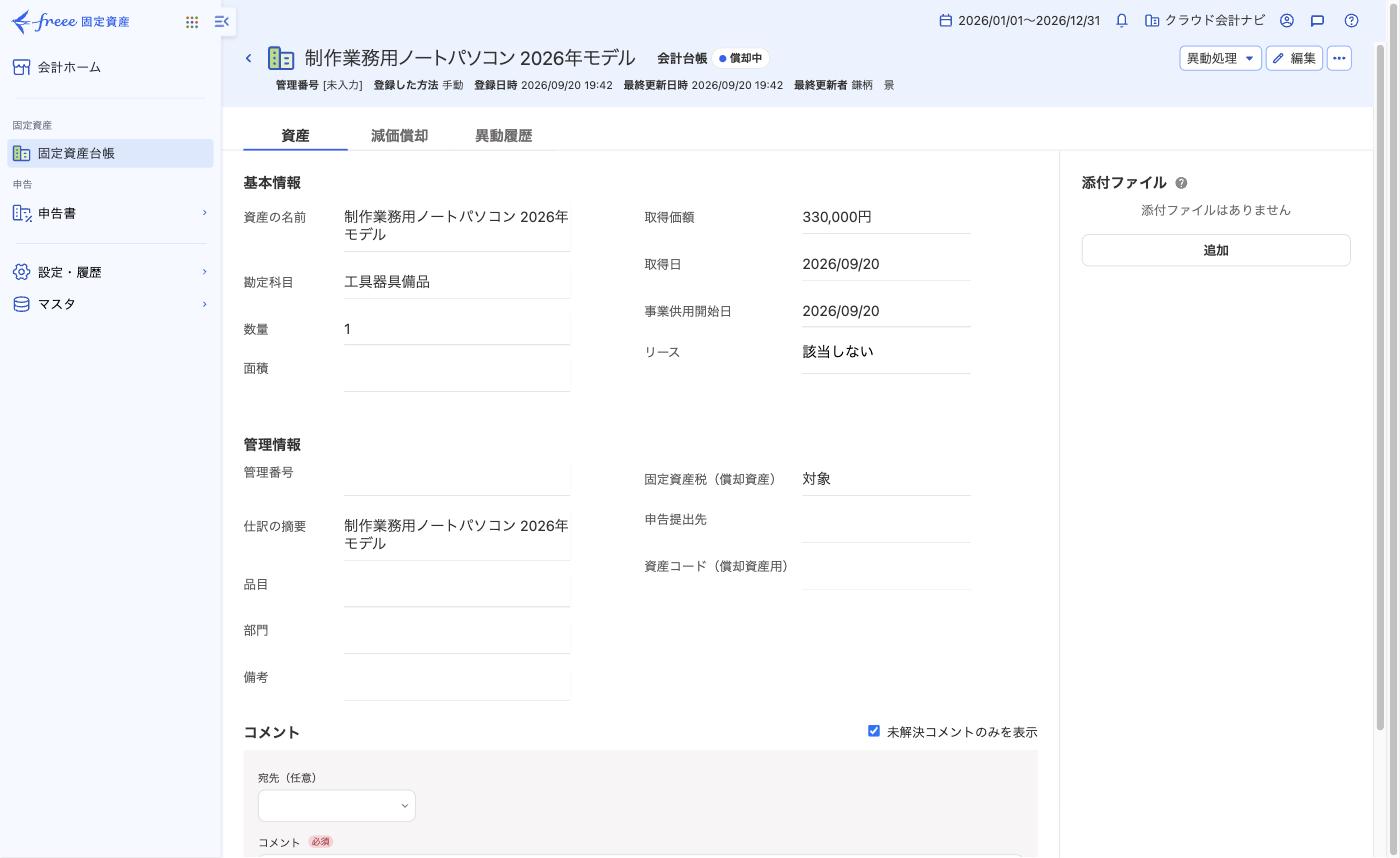This screenshot has width=1400, height=858.
Task: Click the asset icon beside the title
Action: click(x=281, y=58)
